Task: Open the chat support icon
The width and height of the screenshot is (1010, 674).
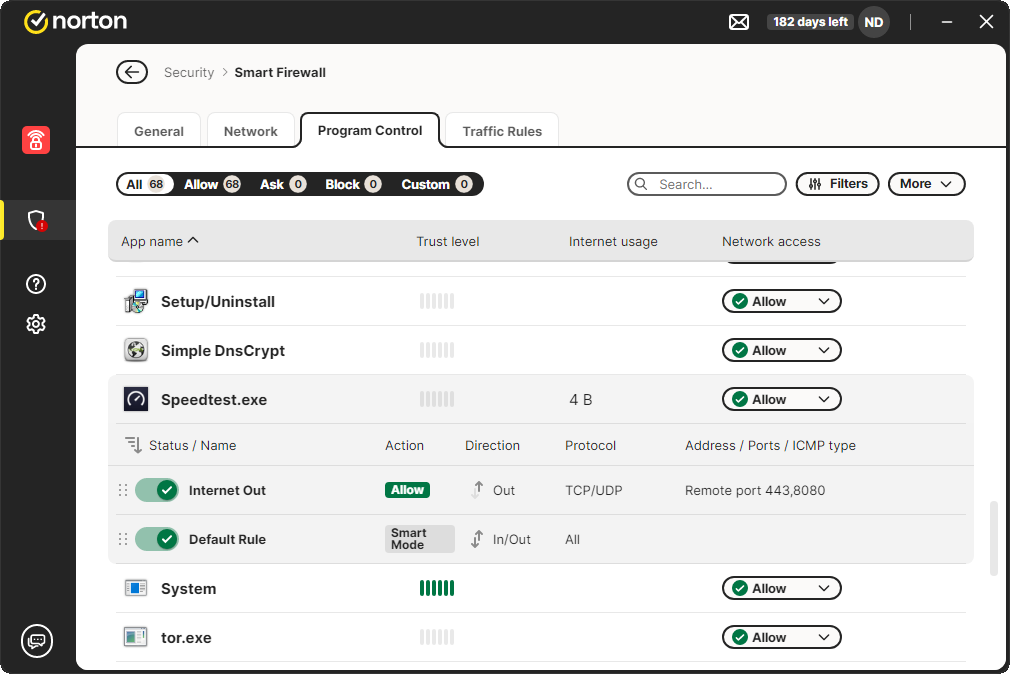Action: click(x=36, y=641)
